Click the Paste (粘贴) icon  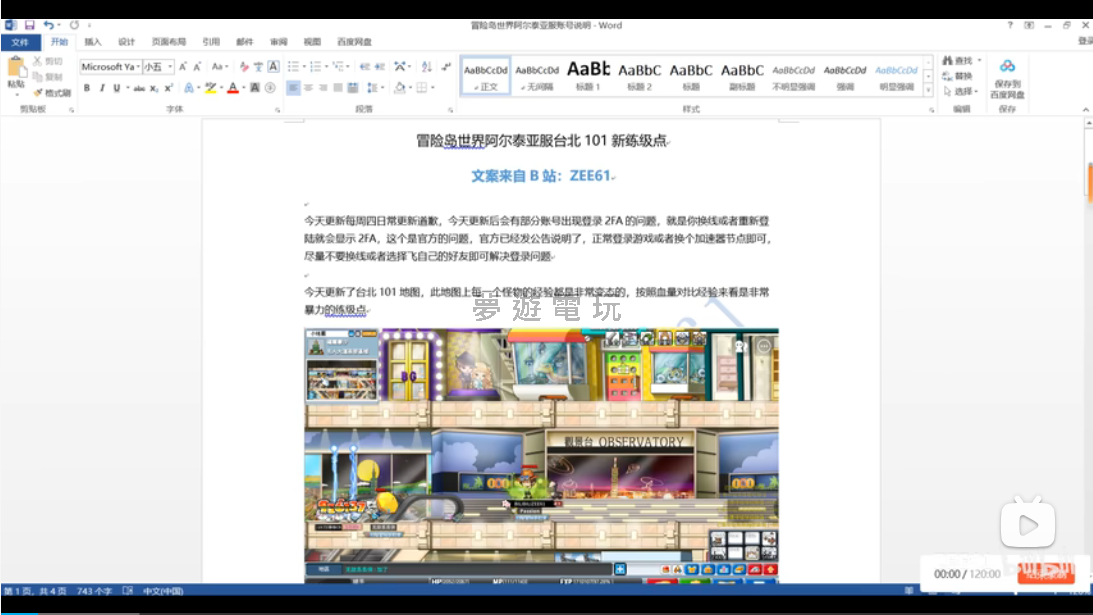(16, 70)
